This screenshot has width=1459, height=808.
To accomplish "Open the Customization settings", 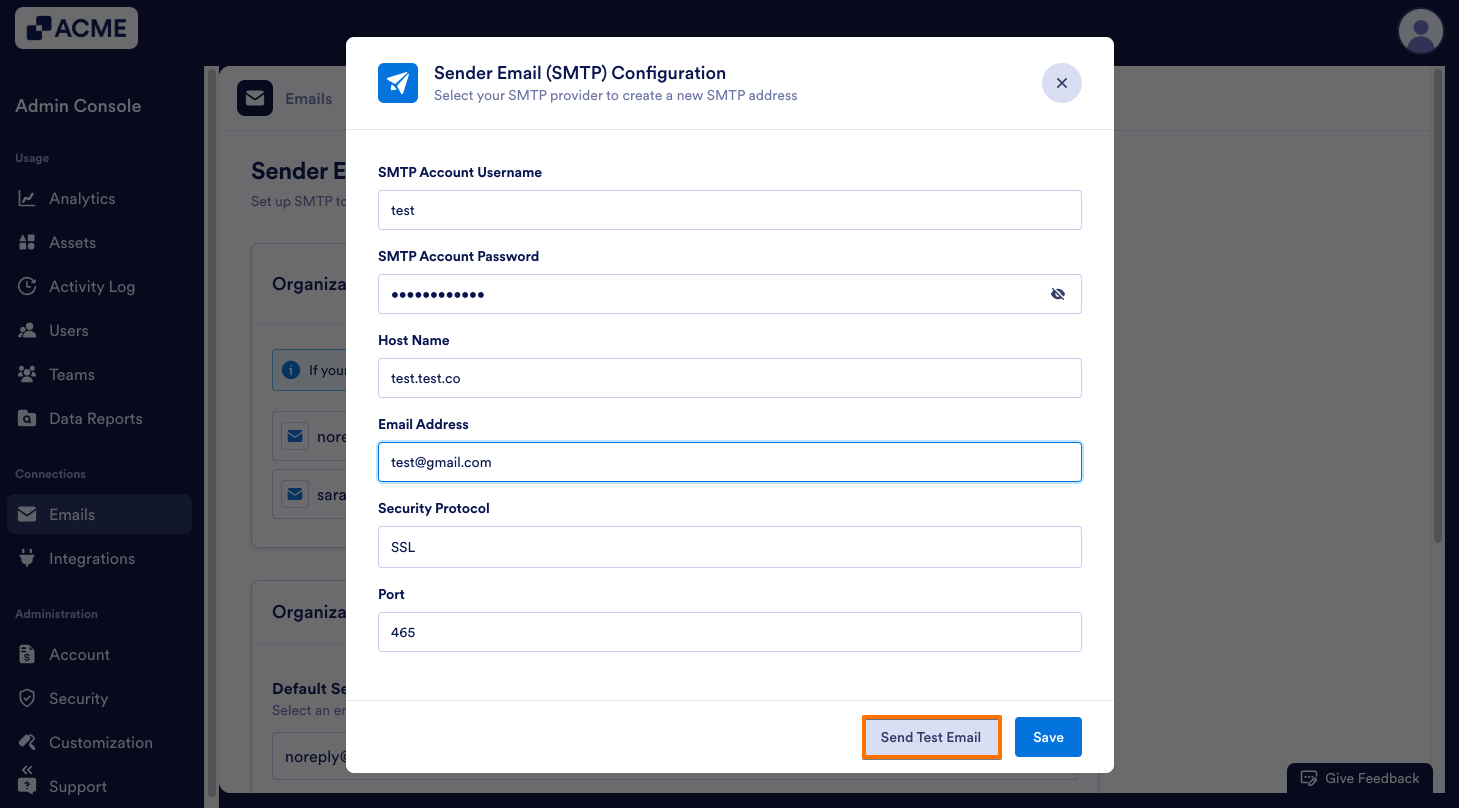I will click(101, 742).
